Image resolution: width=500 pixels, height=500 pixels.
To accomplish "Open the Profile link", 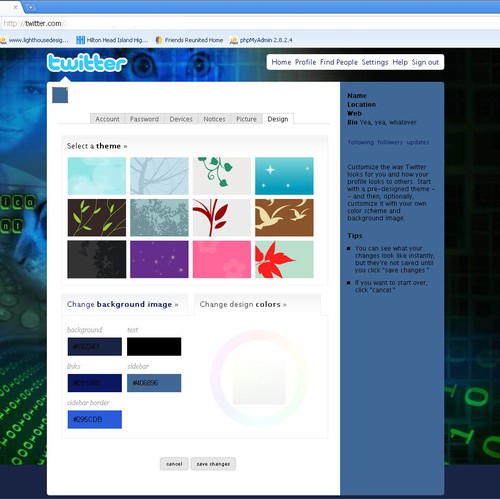I will coord(305,62).
